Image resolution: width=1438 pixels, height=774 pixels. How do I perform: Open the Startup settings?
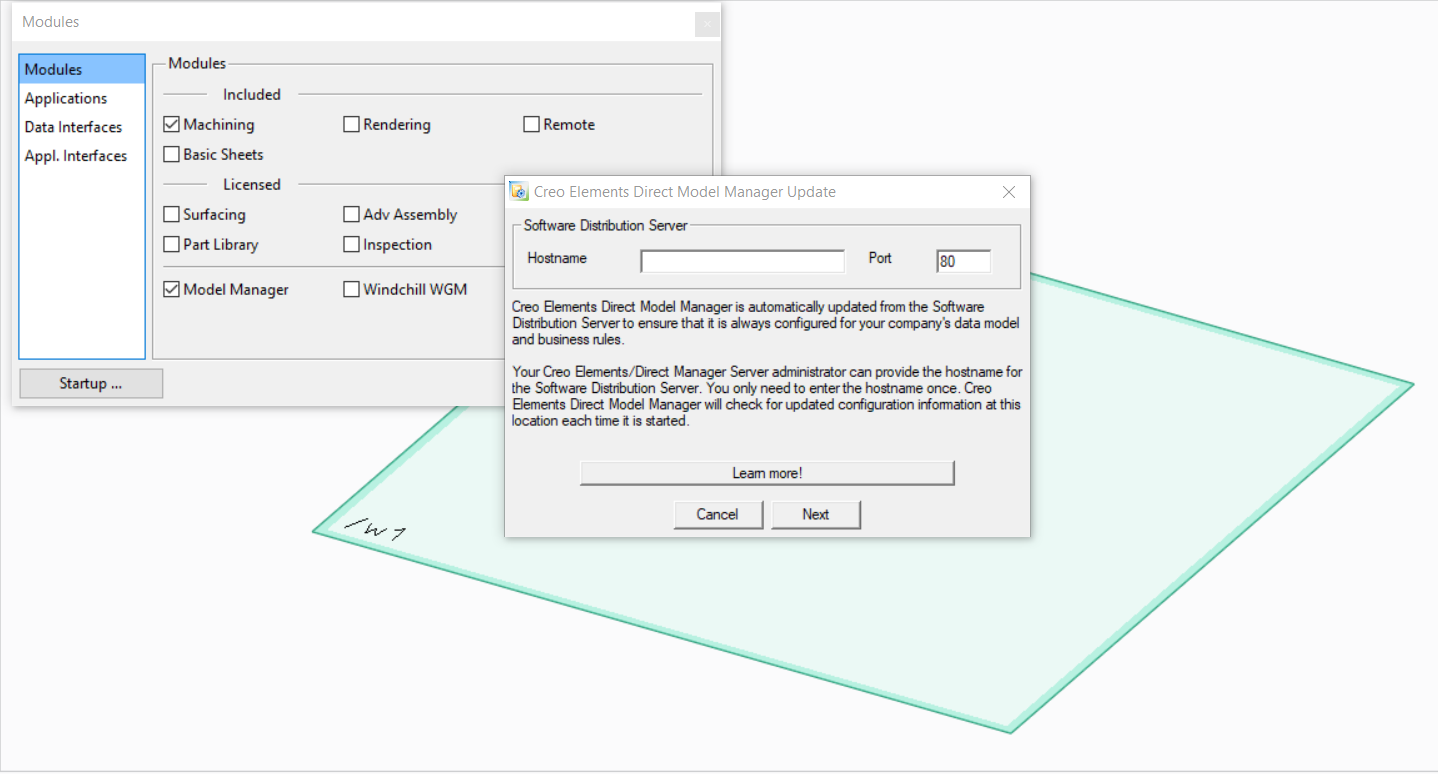(91, 383)
